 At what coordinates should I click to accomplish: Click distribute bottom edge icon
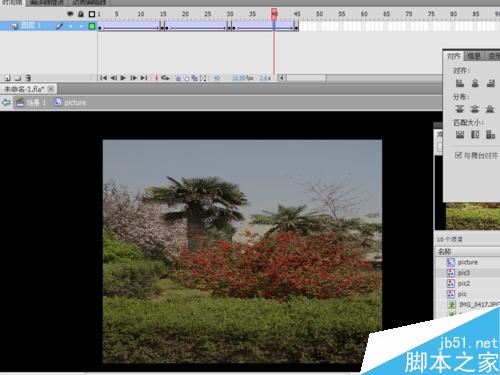(x=490, y=109)
